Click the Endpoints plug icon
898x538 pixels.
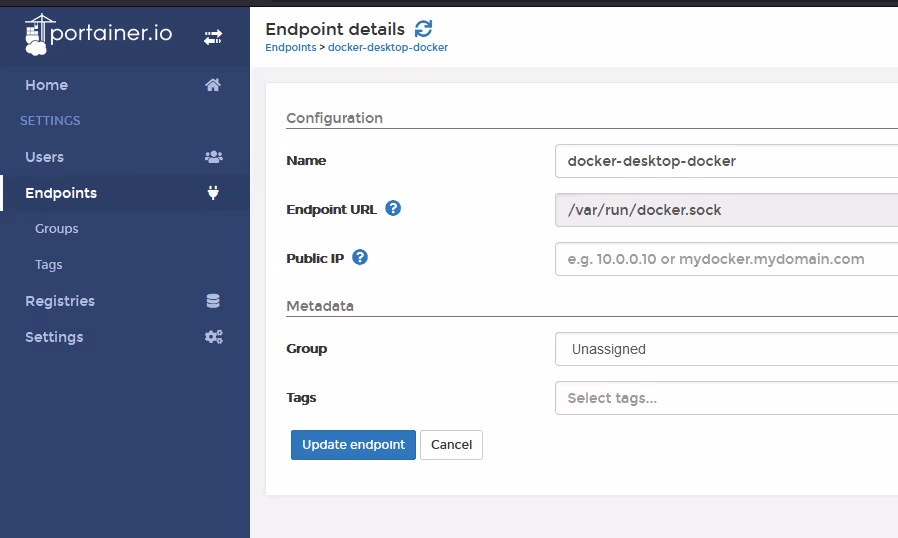click(x=213, y=193)
